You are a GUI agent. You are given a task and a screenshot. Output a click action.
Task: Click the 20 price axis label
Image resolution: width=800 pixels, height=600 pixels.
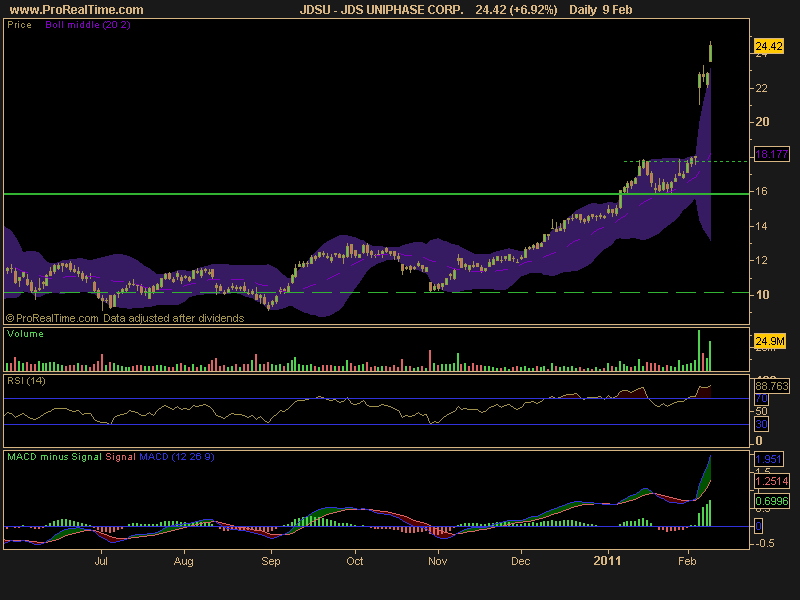[x=762, y=122]
